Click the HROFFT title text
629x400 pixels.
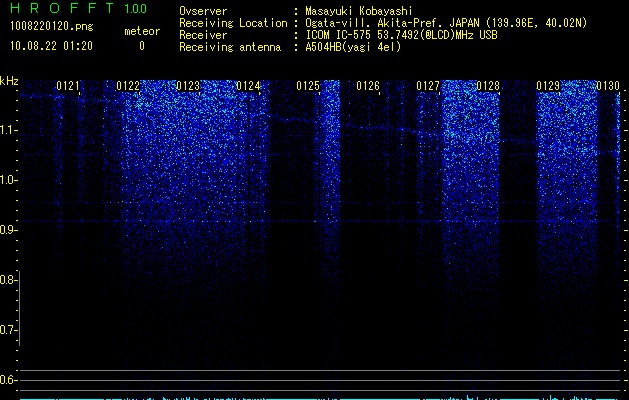(x=62, y=8)
